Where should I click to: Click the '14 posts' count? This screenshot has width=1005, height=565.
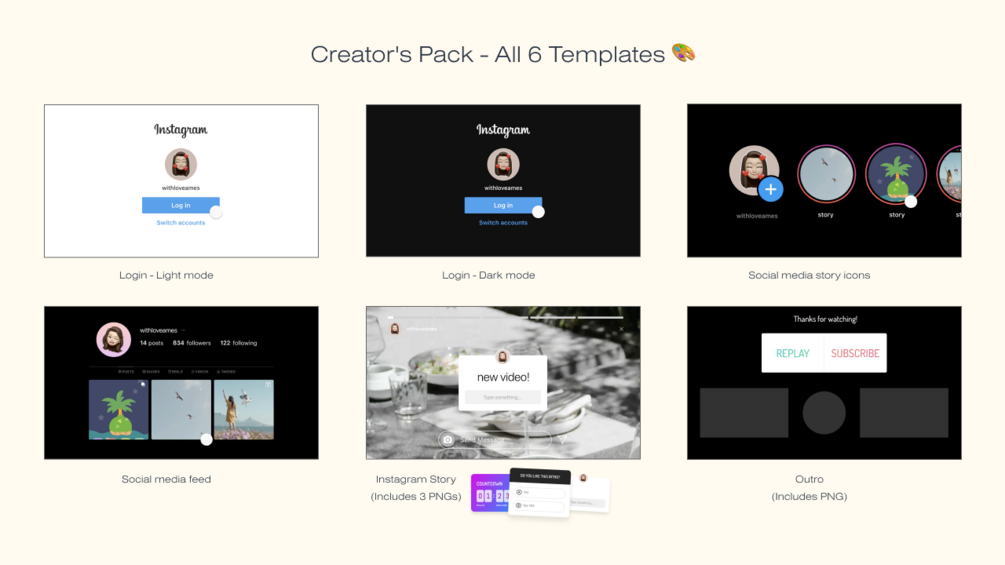pos(152,343)
